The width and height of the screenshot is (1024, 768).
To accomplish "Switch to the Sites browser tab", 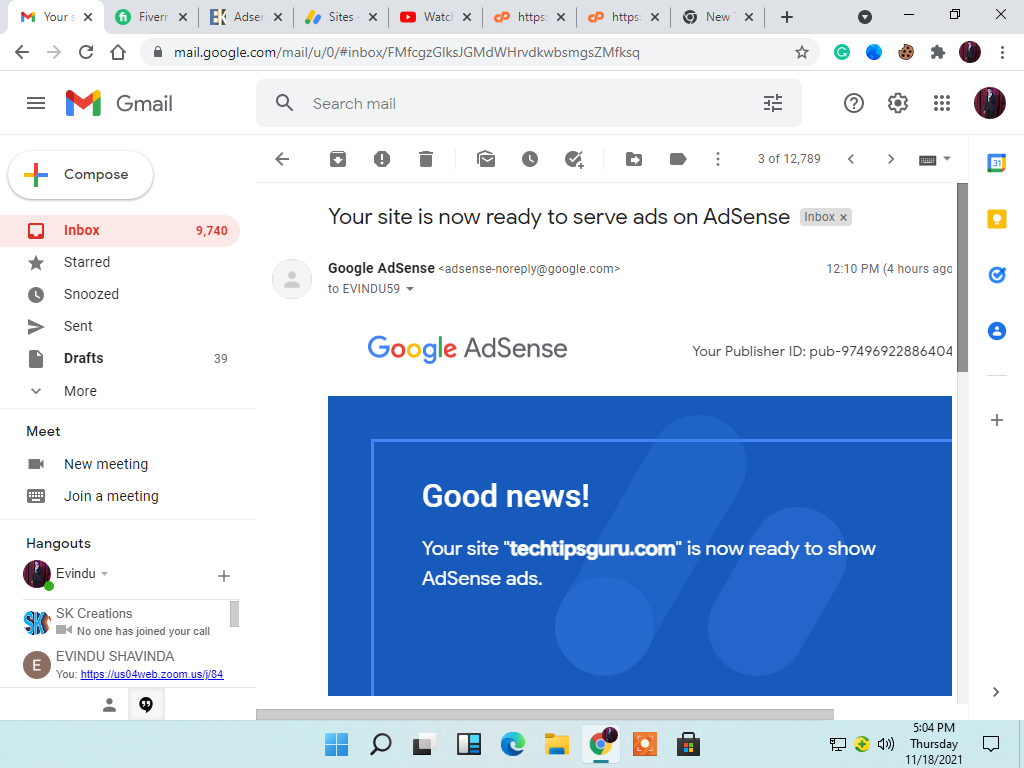I will 341,17.
